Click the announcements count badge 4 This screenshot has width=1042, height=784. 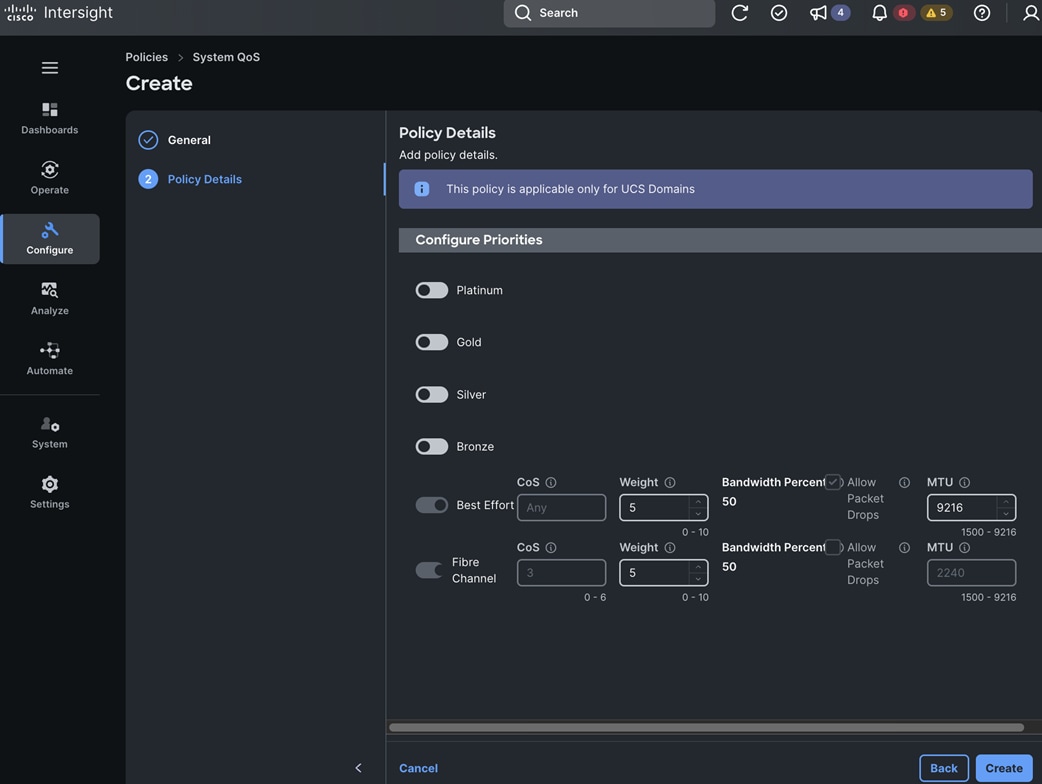tap(841, 13)
